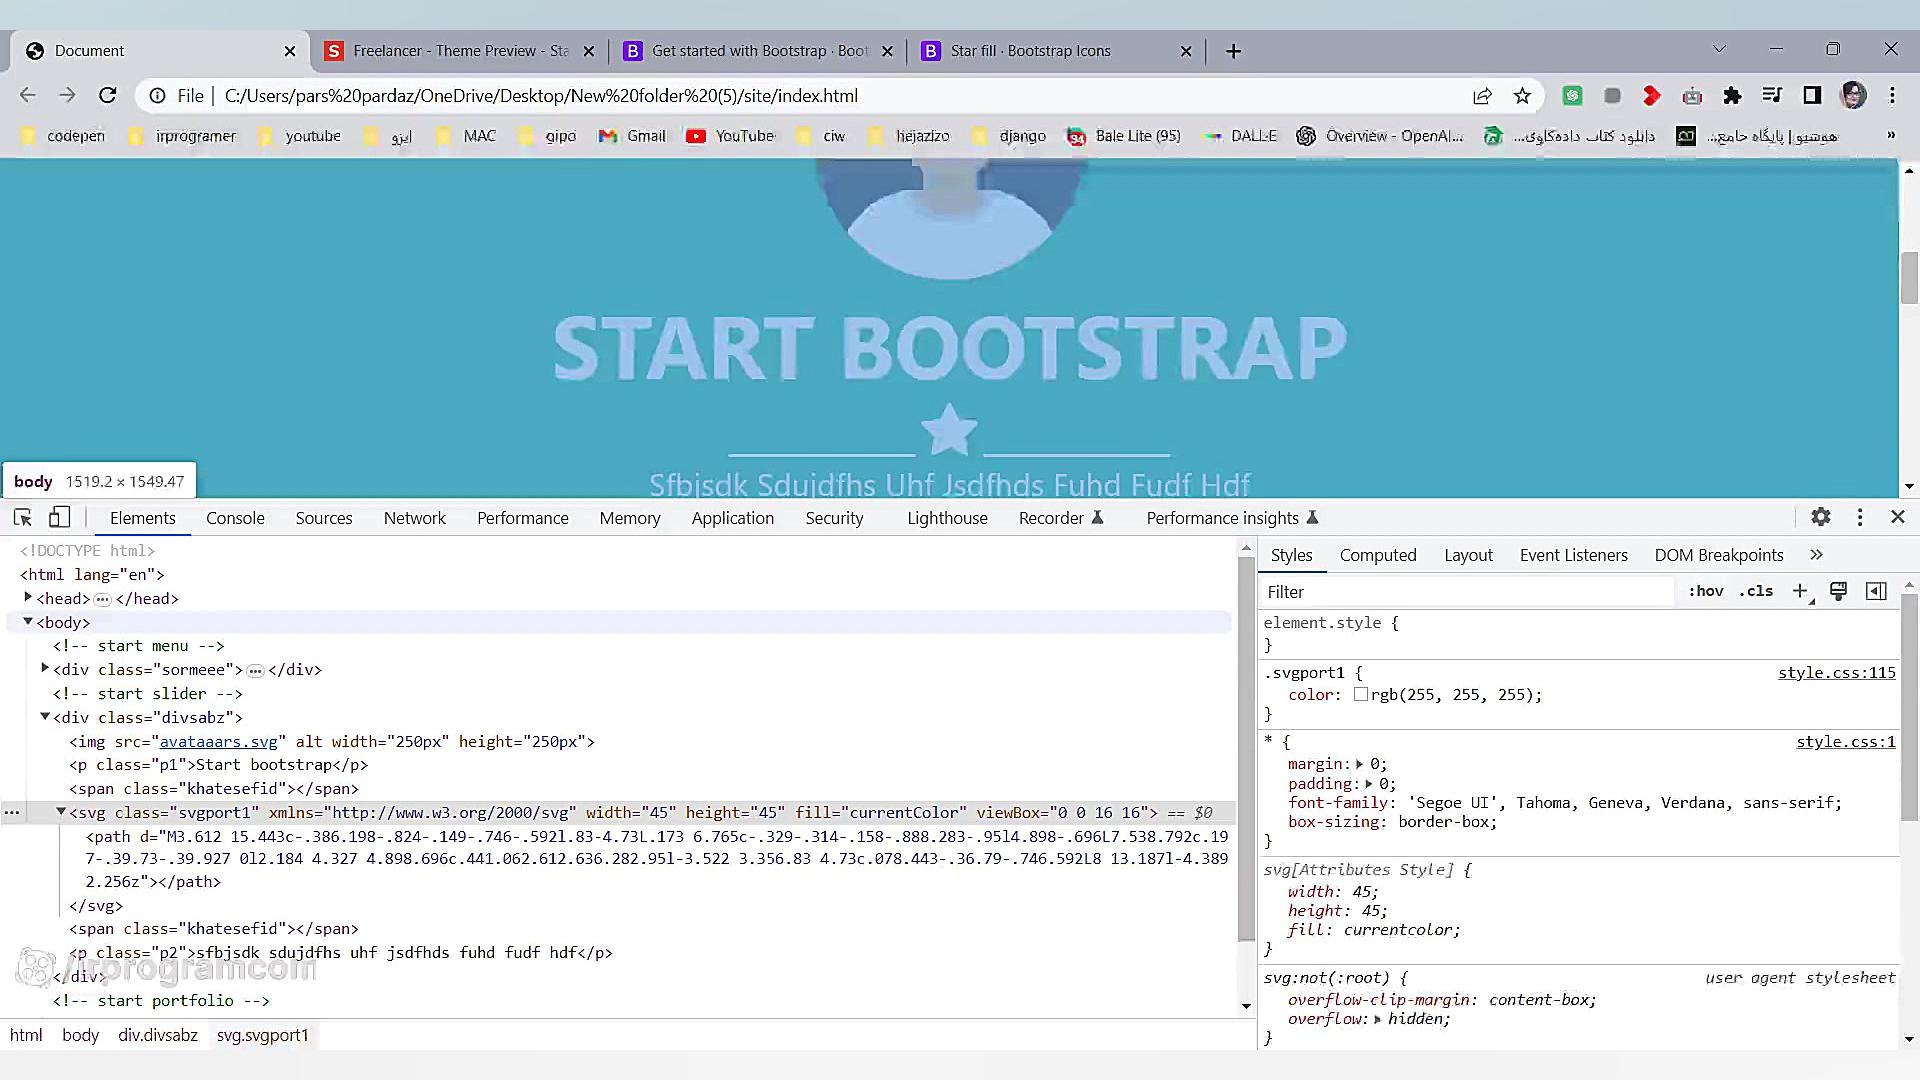Collapse the svg svgport1 node

[x=61, y=811]
